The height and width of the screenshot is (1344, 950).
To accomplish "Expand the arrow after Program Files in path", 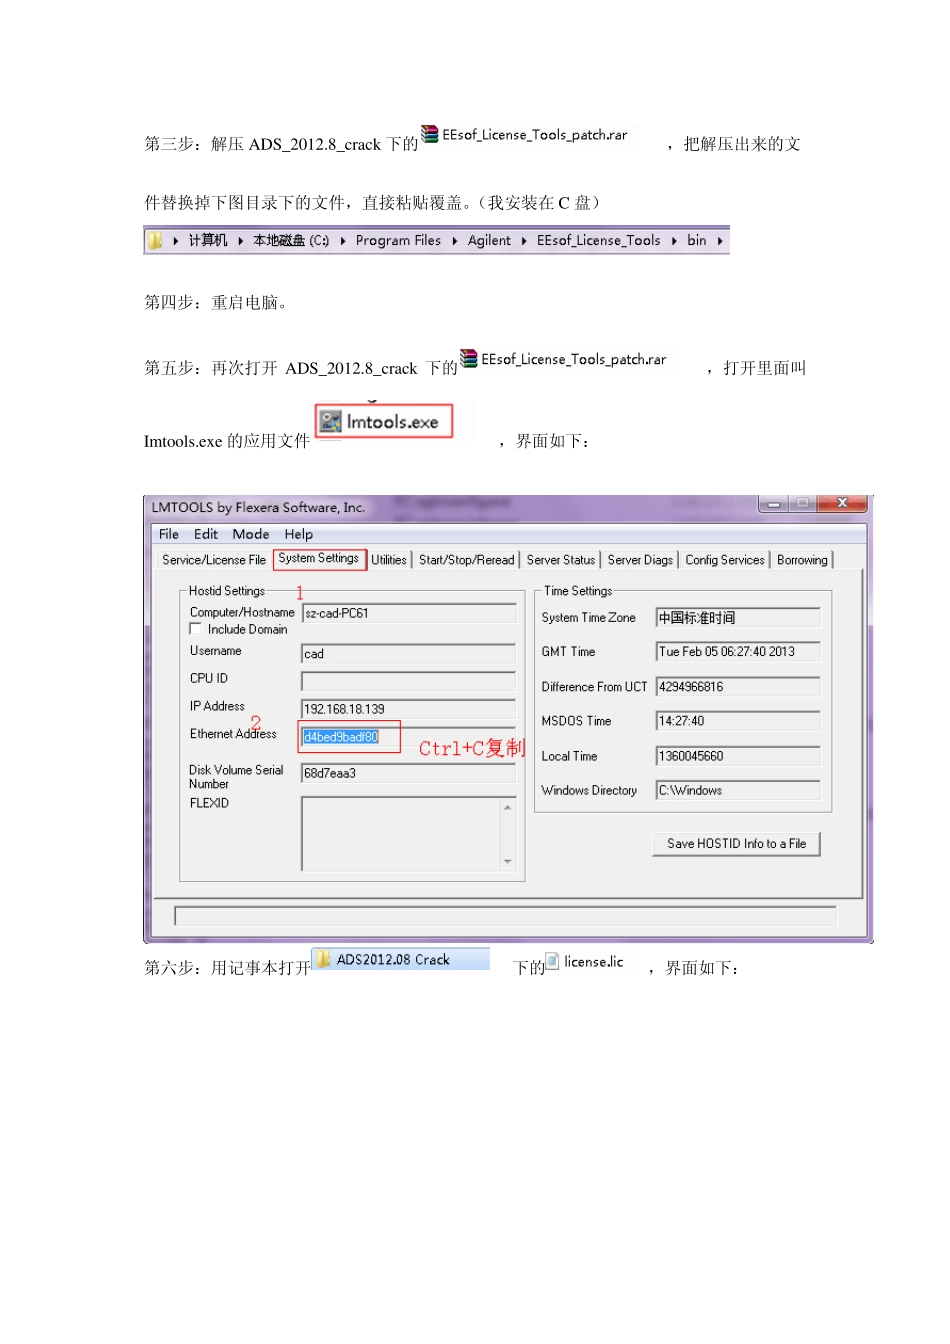I will coord(455,241).
